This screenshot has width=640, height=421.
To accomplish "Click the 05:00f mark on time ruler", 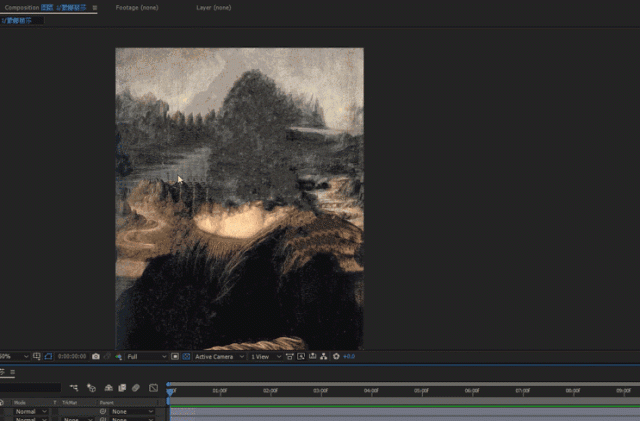I will [x=421, y=391].
